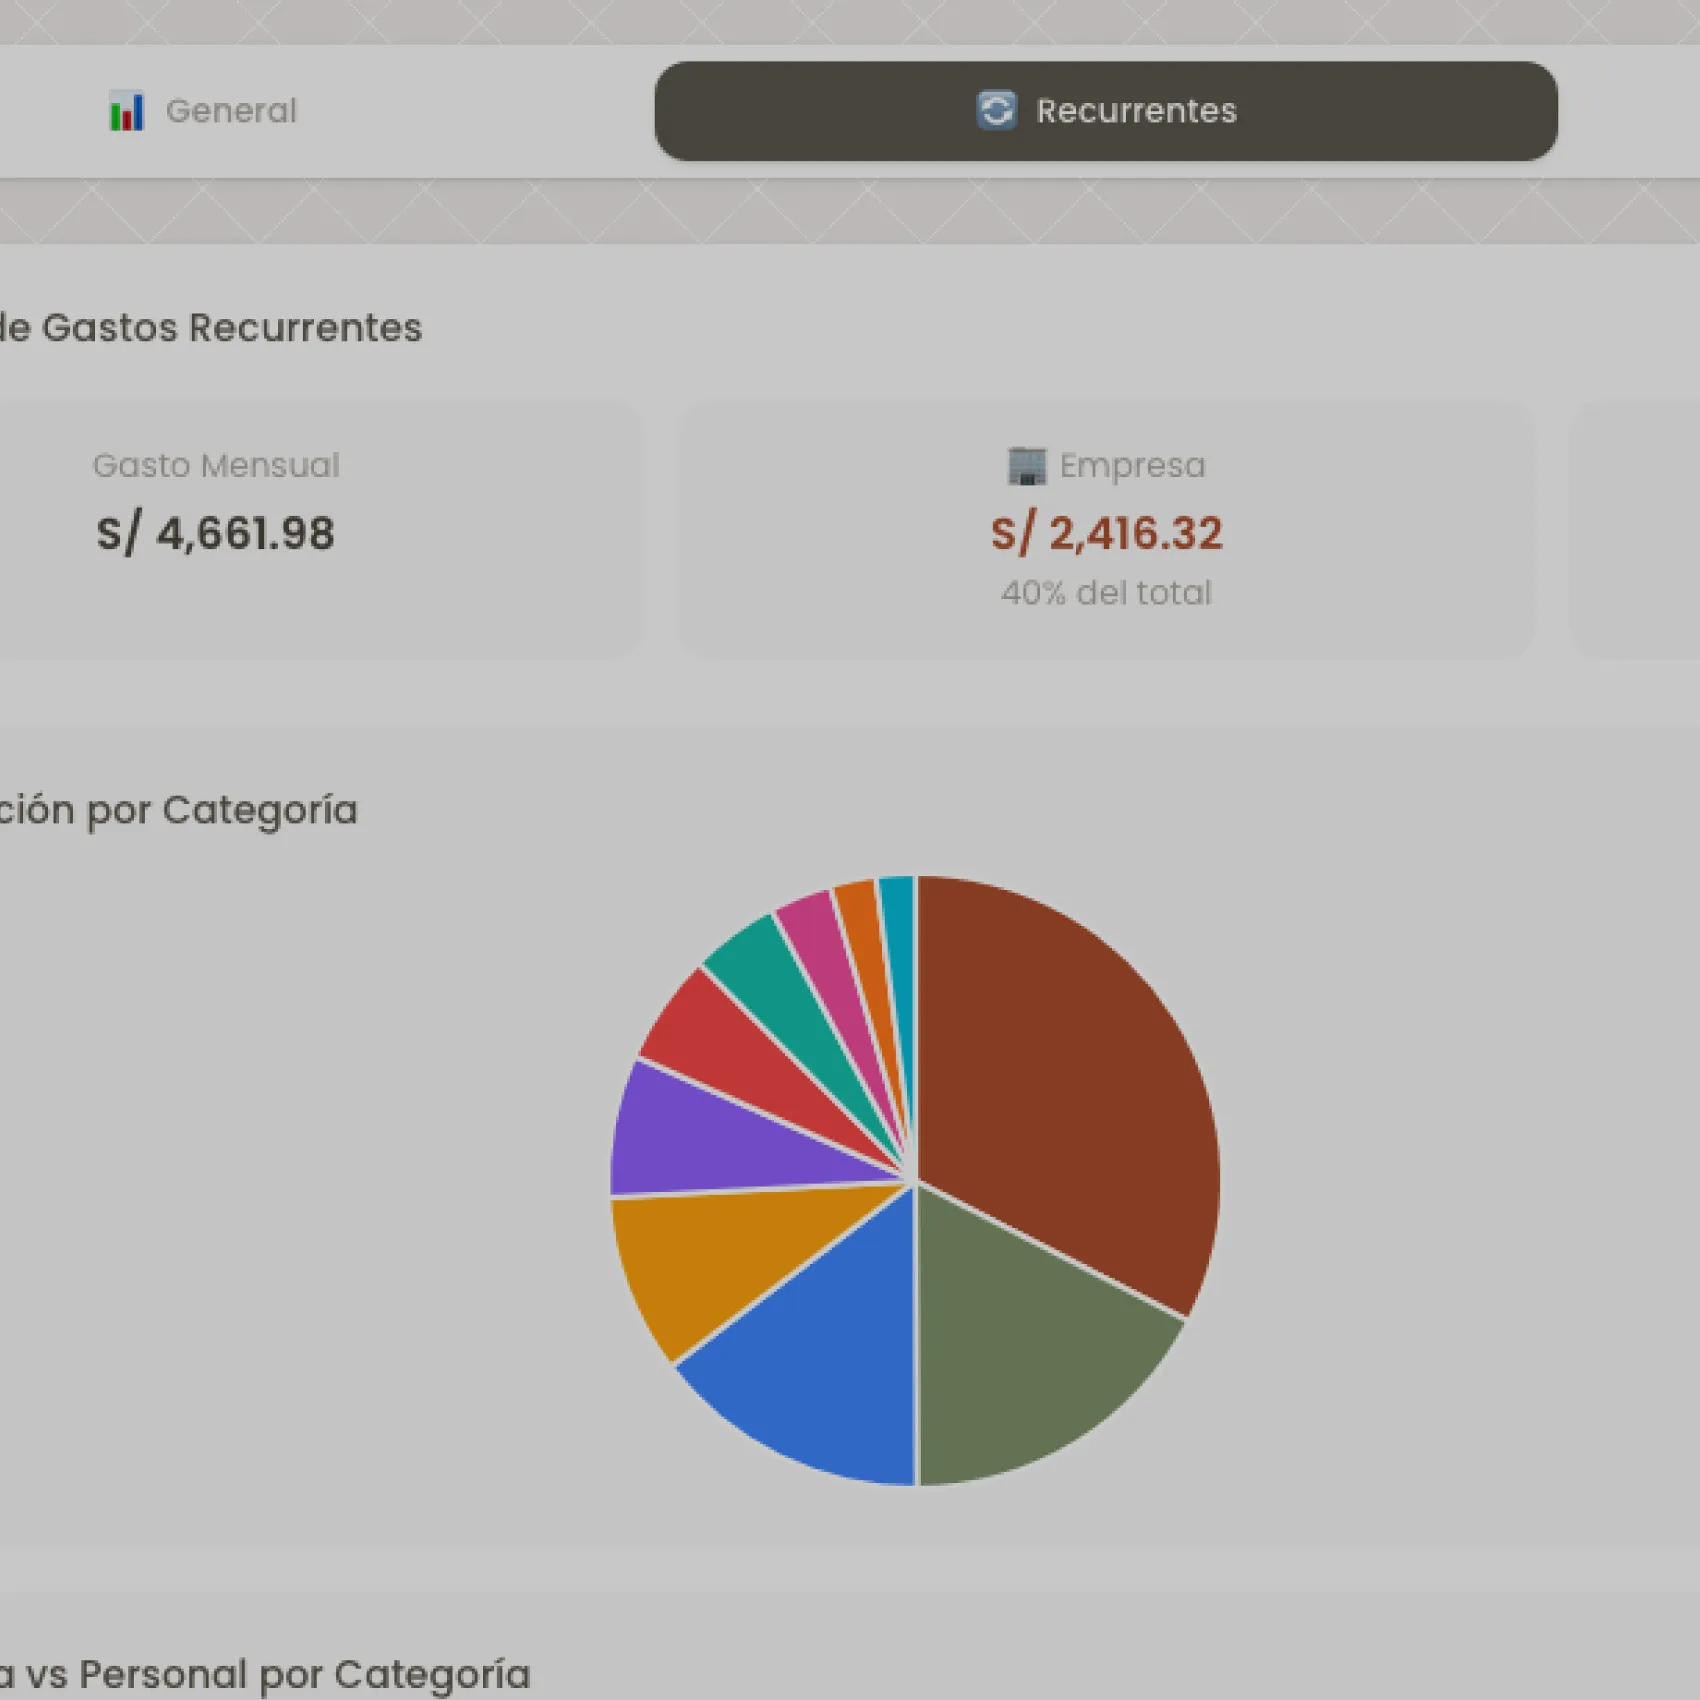This screenshot has height=1700, width=1700.
Task: Click the Empresa label in the summary card
Action: tap(1132, 466)
